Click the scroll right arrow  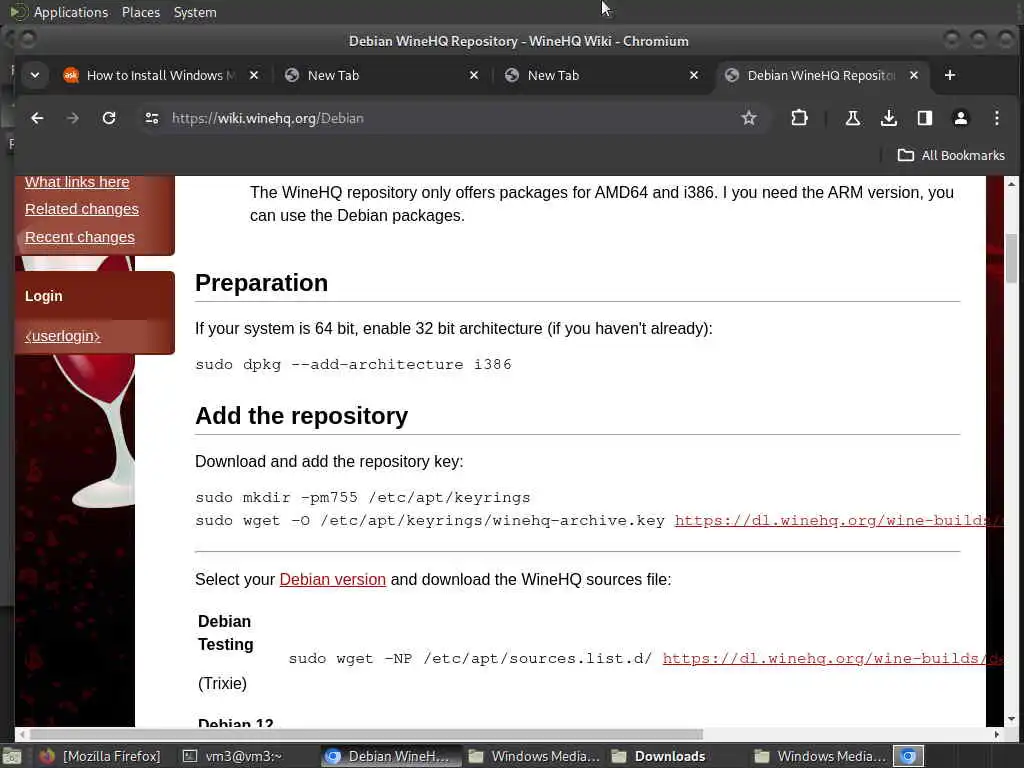pos(997,734)
